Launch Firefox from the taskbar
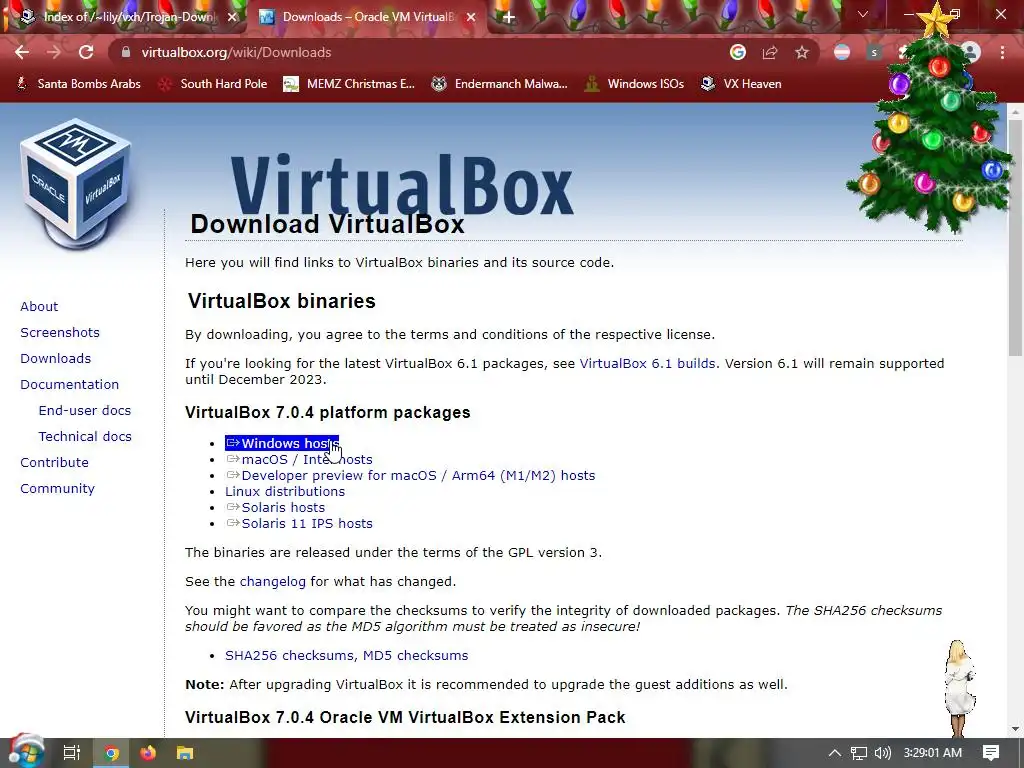This screenshot has height=768, width=1024. [x=148, y=753]
